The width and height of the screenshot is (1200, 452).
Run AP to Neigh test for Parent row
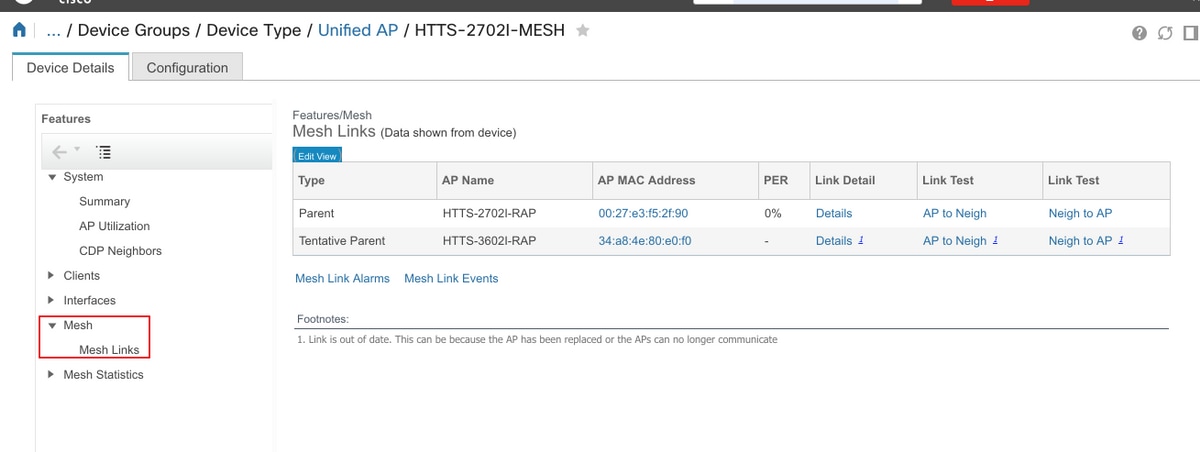(955, 213)
